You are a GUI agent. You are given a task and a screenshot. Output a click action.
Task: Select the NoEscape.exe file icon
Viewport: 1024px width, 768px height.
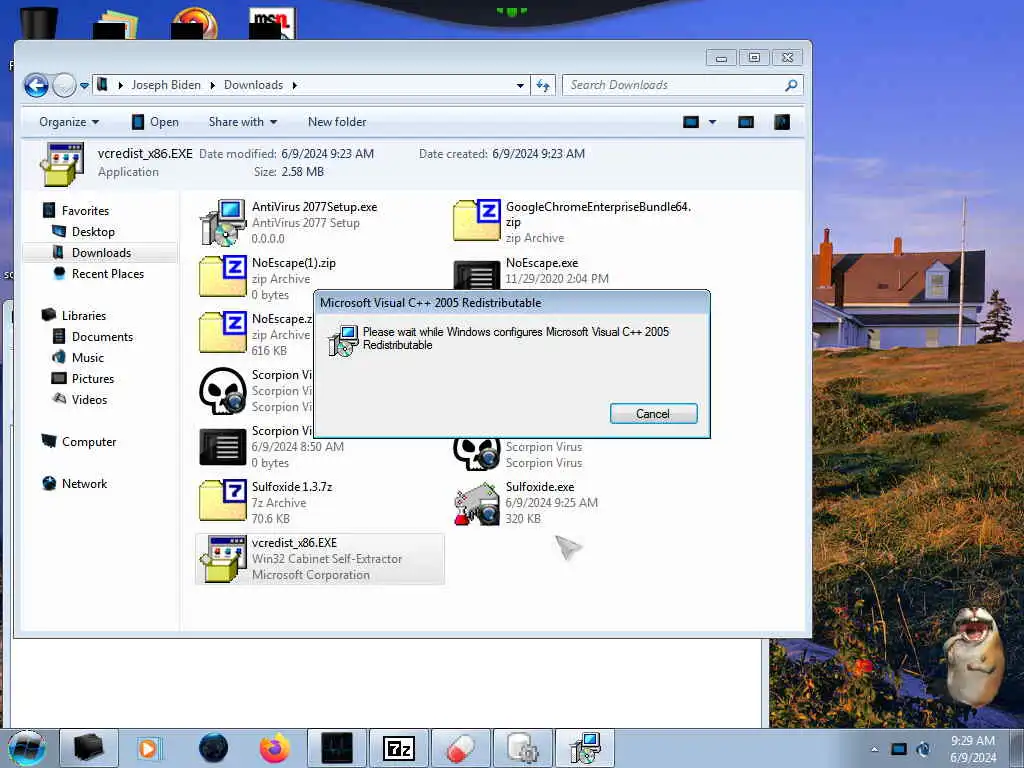tap(477, 274)
